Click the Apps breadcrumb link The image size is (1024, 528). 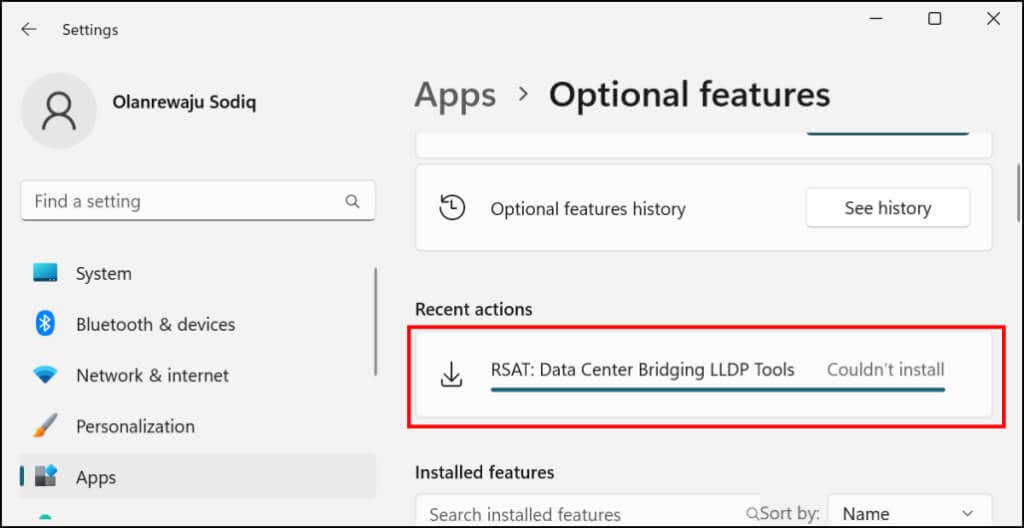(x=455, y=95)
